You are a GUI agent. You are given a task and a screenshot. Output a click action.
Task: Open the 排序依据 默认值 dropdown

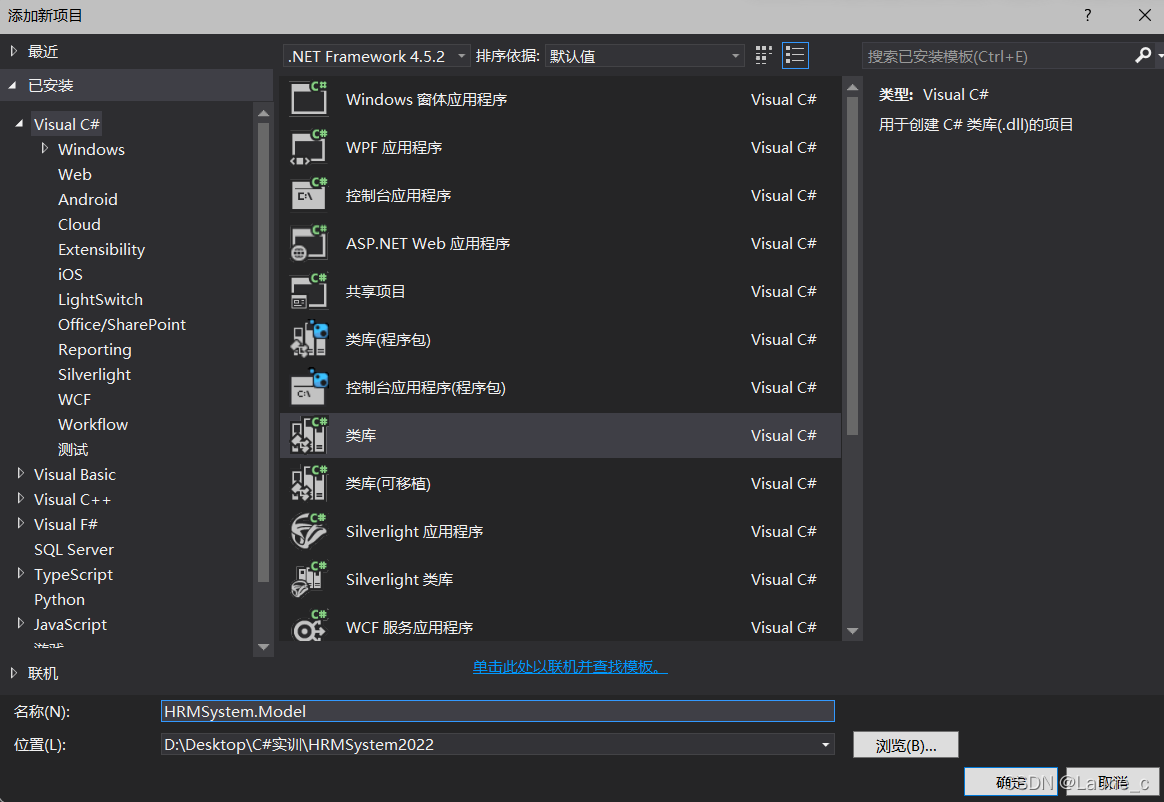pyautogui.click(x=644, y=56)
